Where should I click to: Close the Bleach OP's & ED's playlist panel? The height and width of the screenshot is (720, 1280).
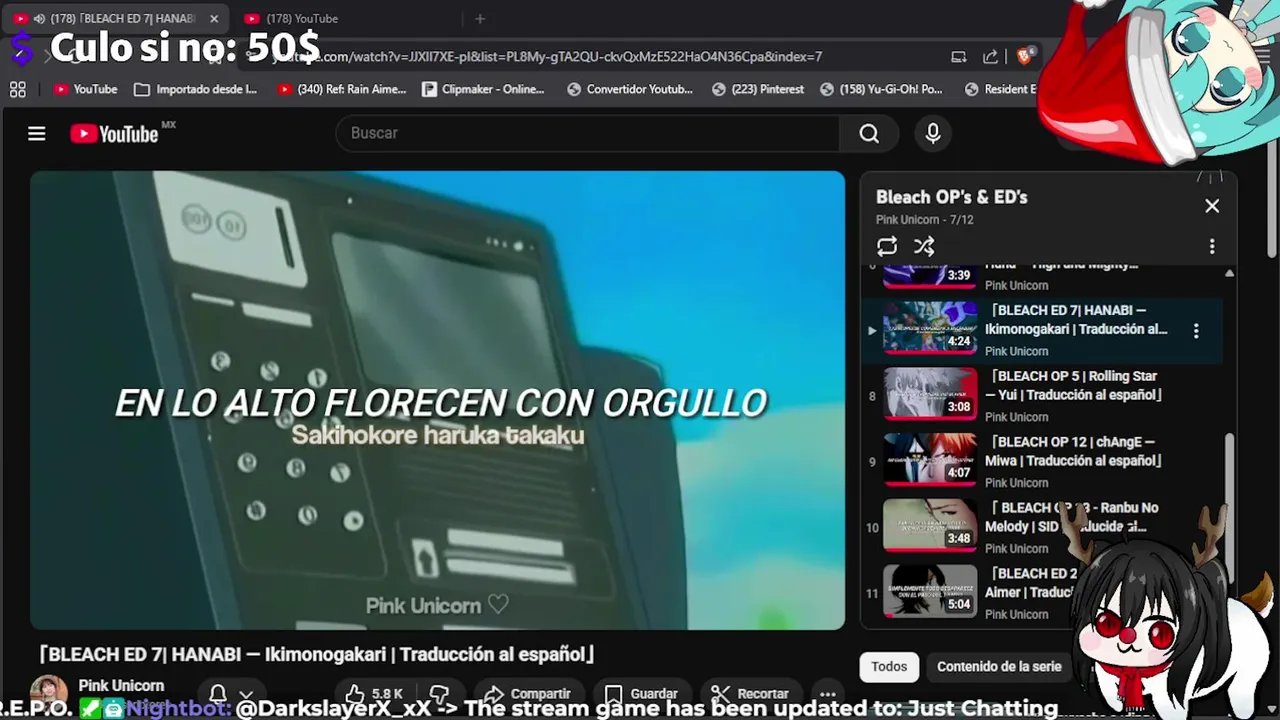point(1212,206)
